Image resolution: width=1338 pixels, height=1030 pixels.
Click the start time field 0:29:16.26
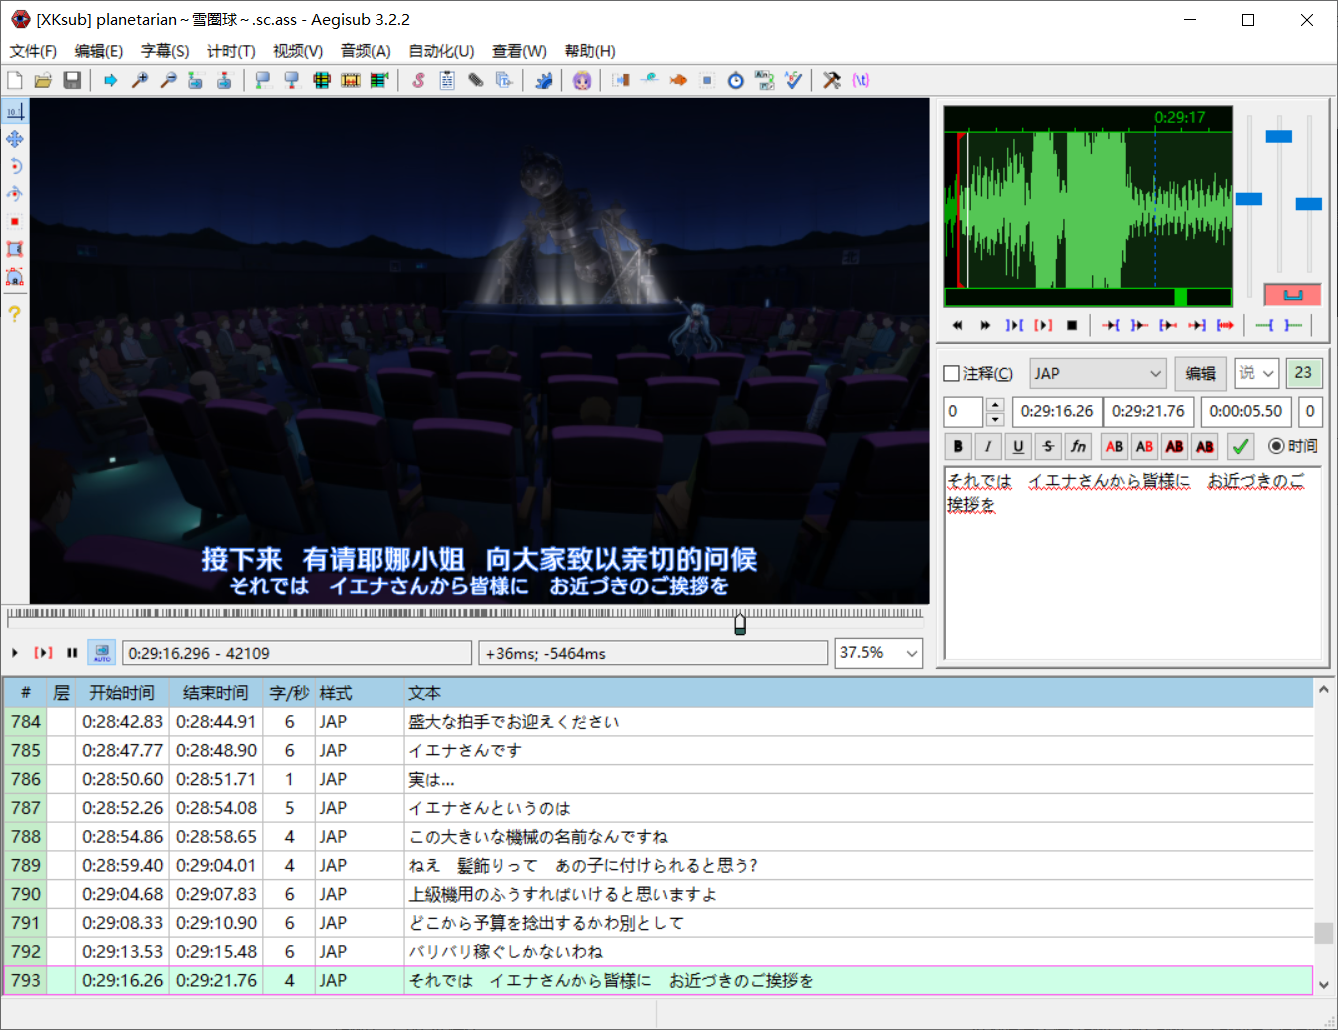(1057, 411)
